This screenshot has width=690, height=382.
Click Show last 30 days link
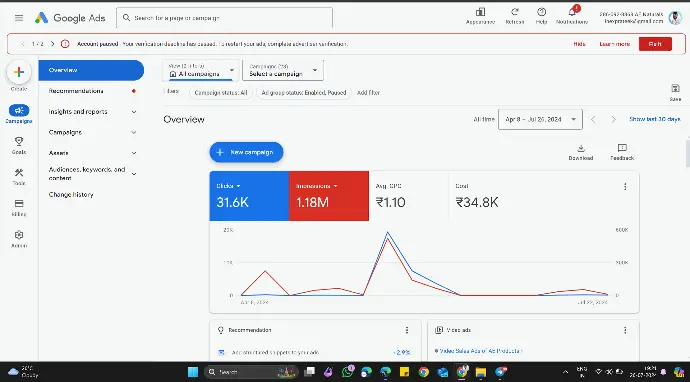[655, 119]
